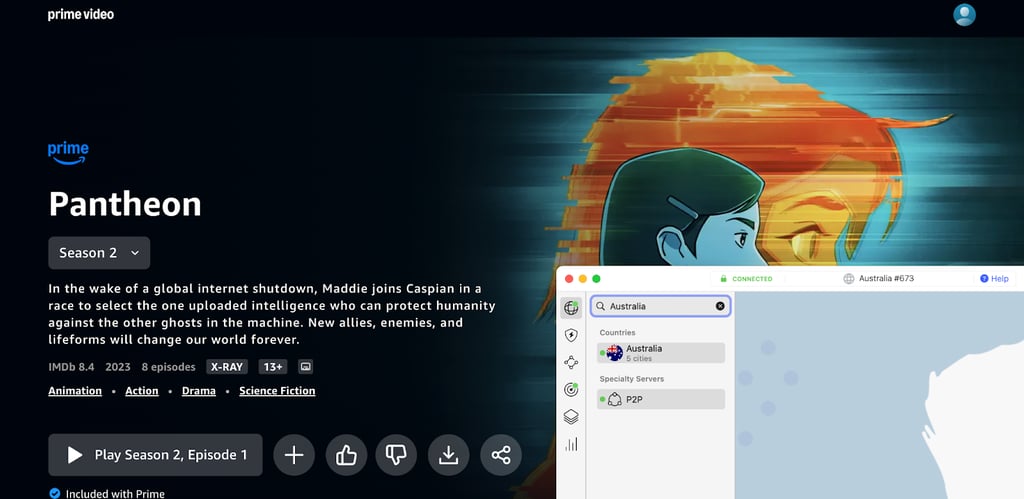Open the target radar icon in VPN sidebar
This screenshot has height=499, width=1024.
(x=571, y=390)
